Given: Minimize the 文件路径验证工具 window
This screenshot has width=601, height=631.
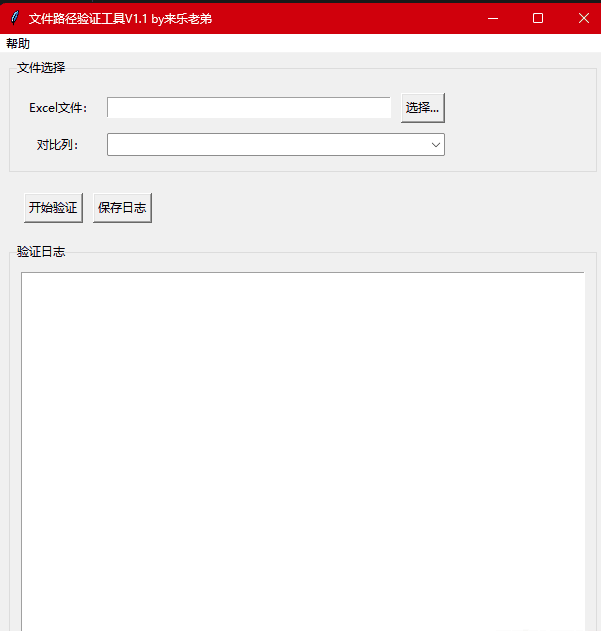Looking at the screenshot, I should (x=493, y=18).
